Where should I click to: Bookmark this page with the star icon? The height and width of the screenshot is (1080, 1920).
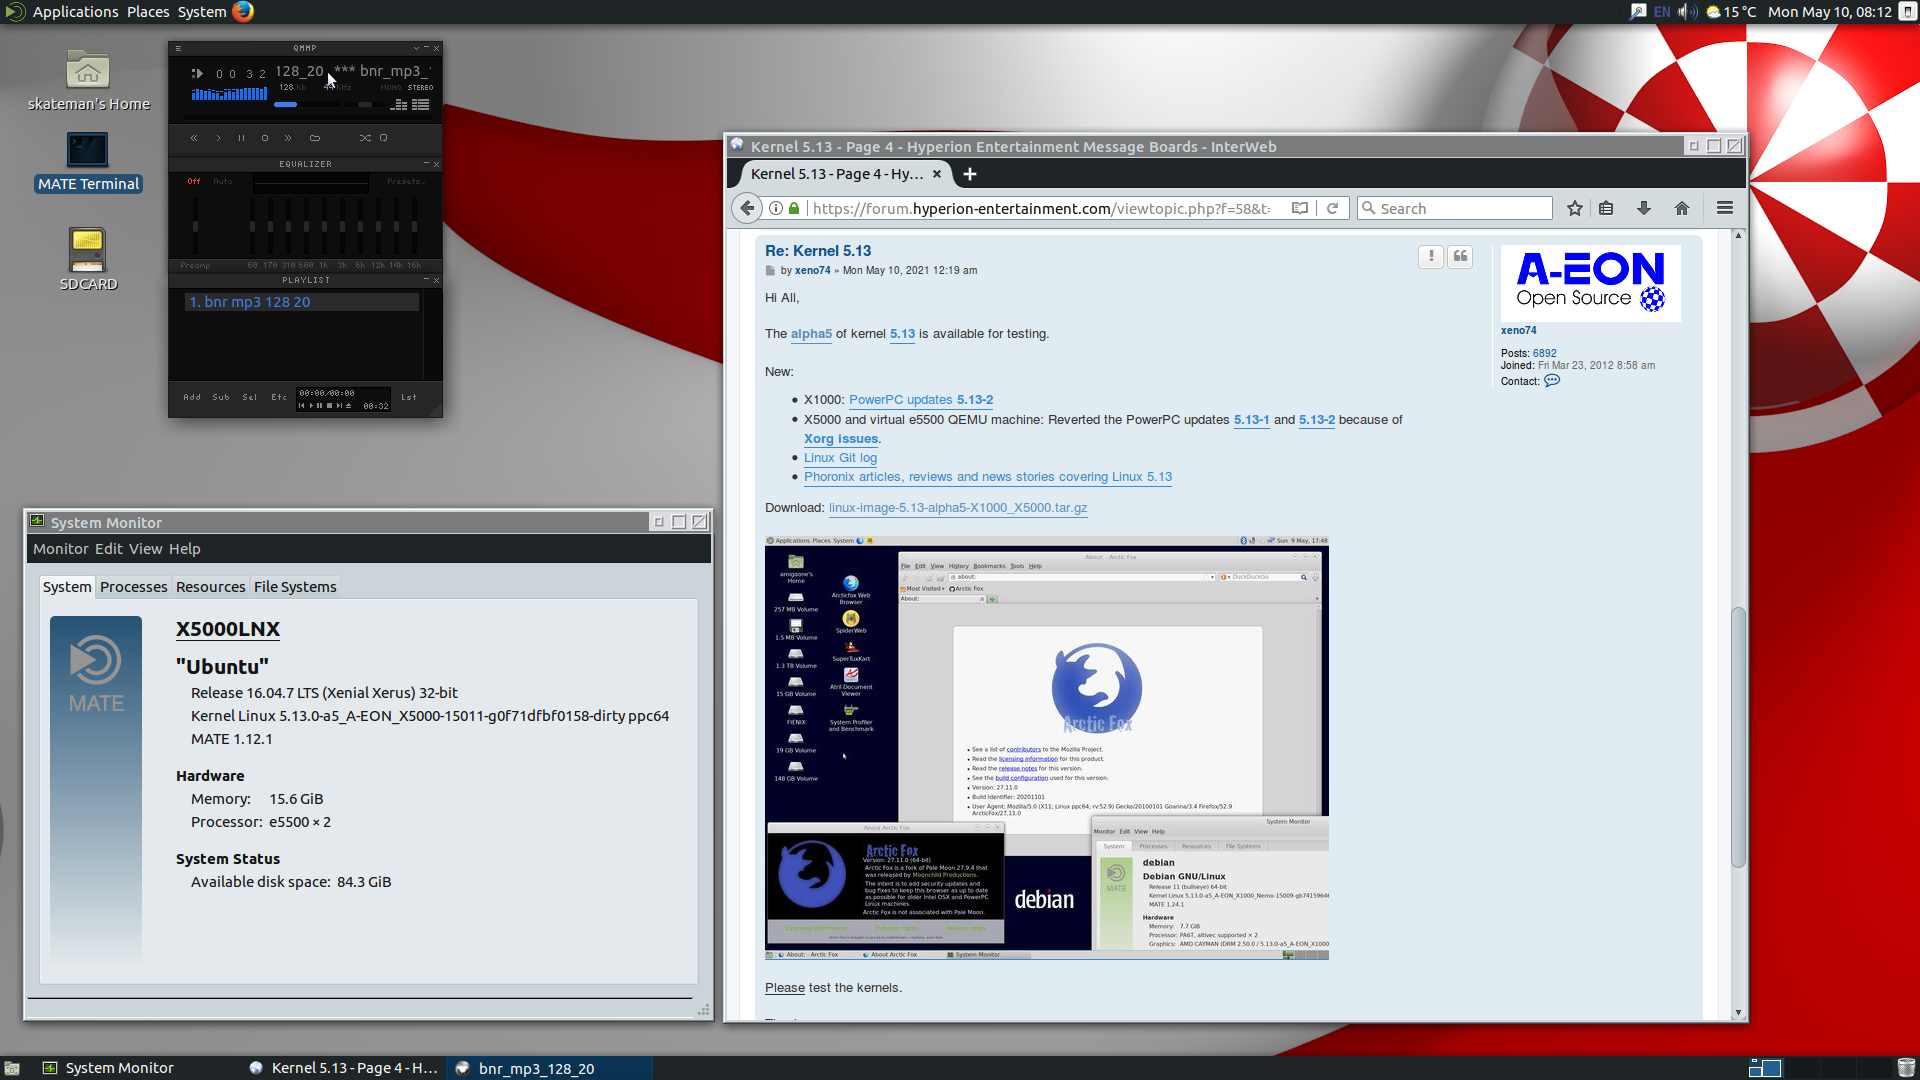1575,208
